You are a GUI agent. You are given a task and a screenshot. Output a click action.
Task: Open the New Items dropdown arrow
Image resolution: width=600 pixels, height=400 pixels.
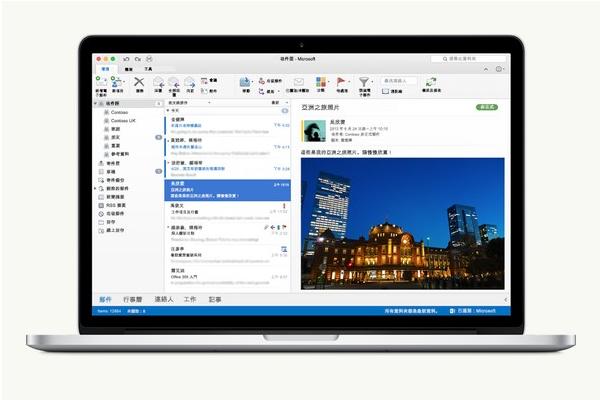click(x=124, y=81)
